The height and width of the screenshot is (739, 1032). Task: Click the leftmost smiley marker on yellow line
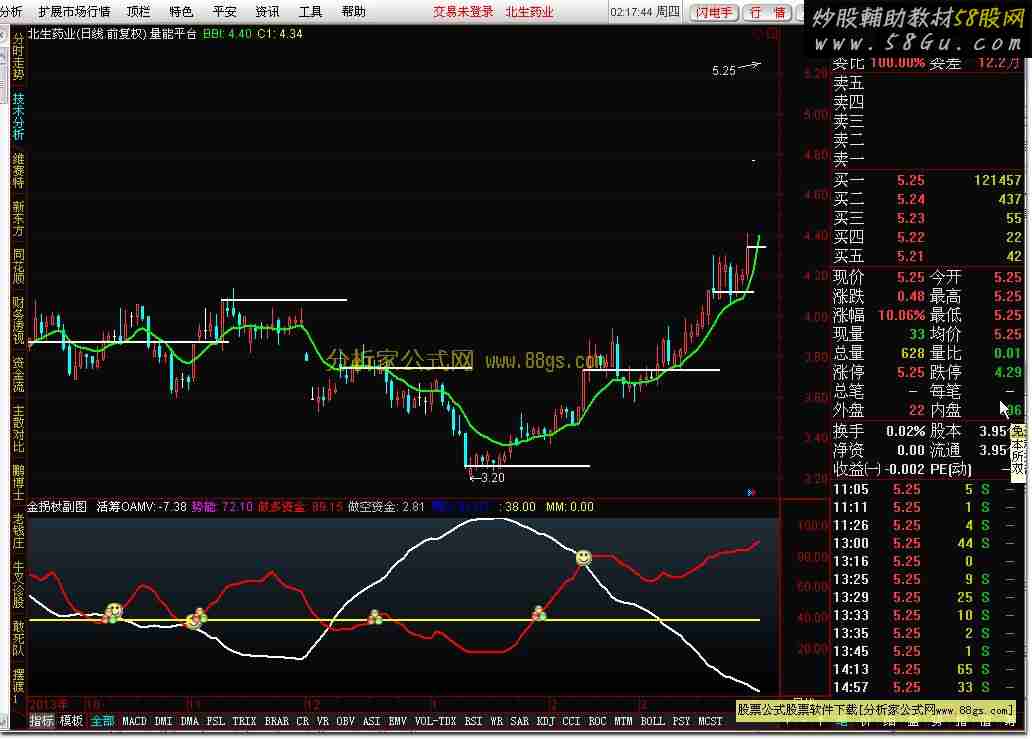coord(113,611)
